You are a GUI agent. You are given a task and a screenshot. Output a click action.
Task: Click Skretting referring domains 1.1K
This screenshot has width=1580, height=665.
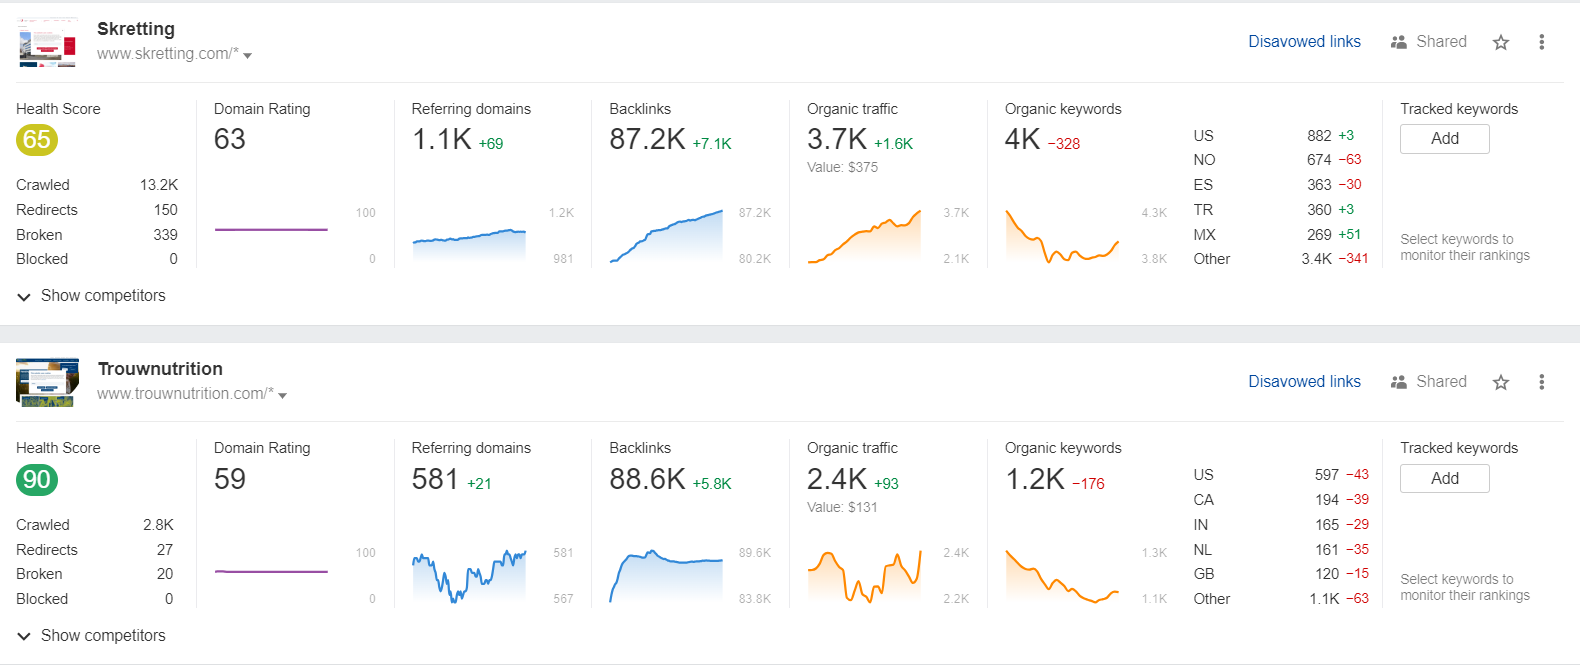coord(441,140)
